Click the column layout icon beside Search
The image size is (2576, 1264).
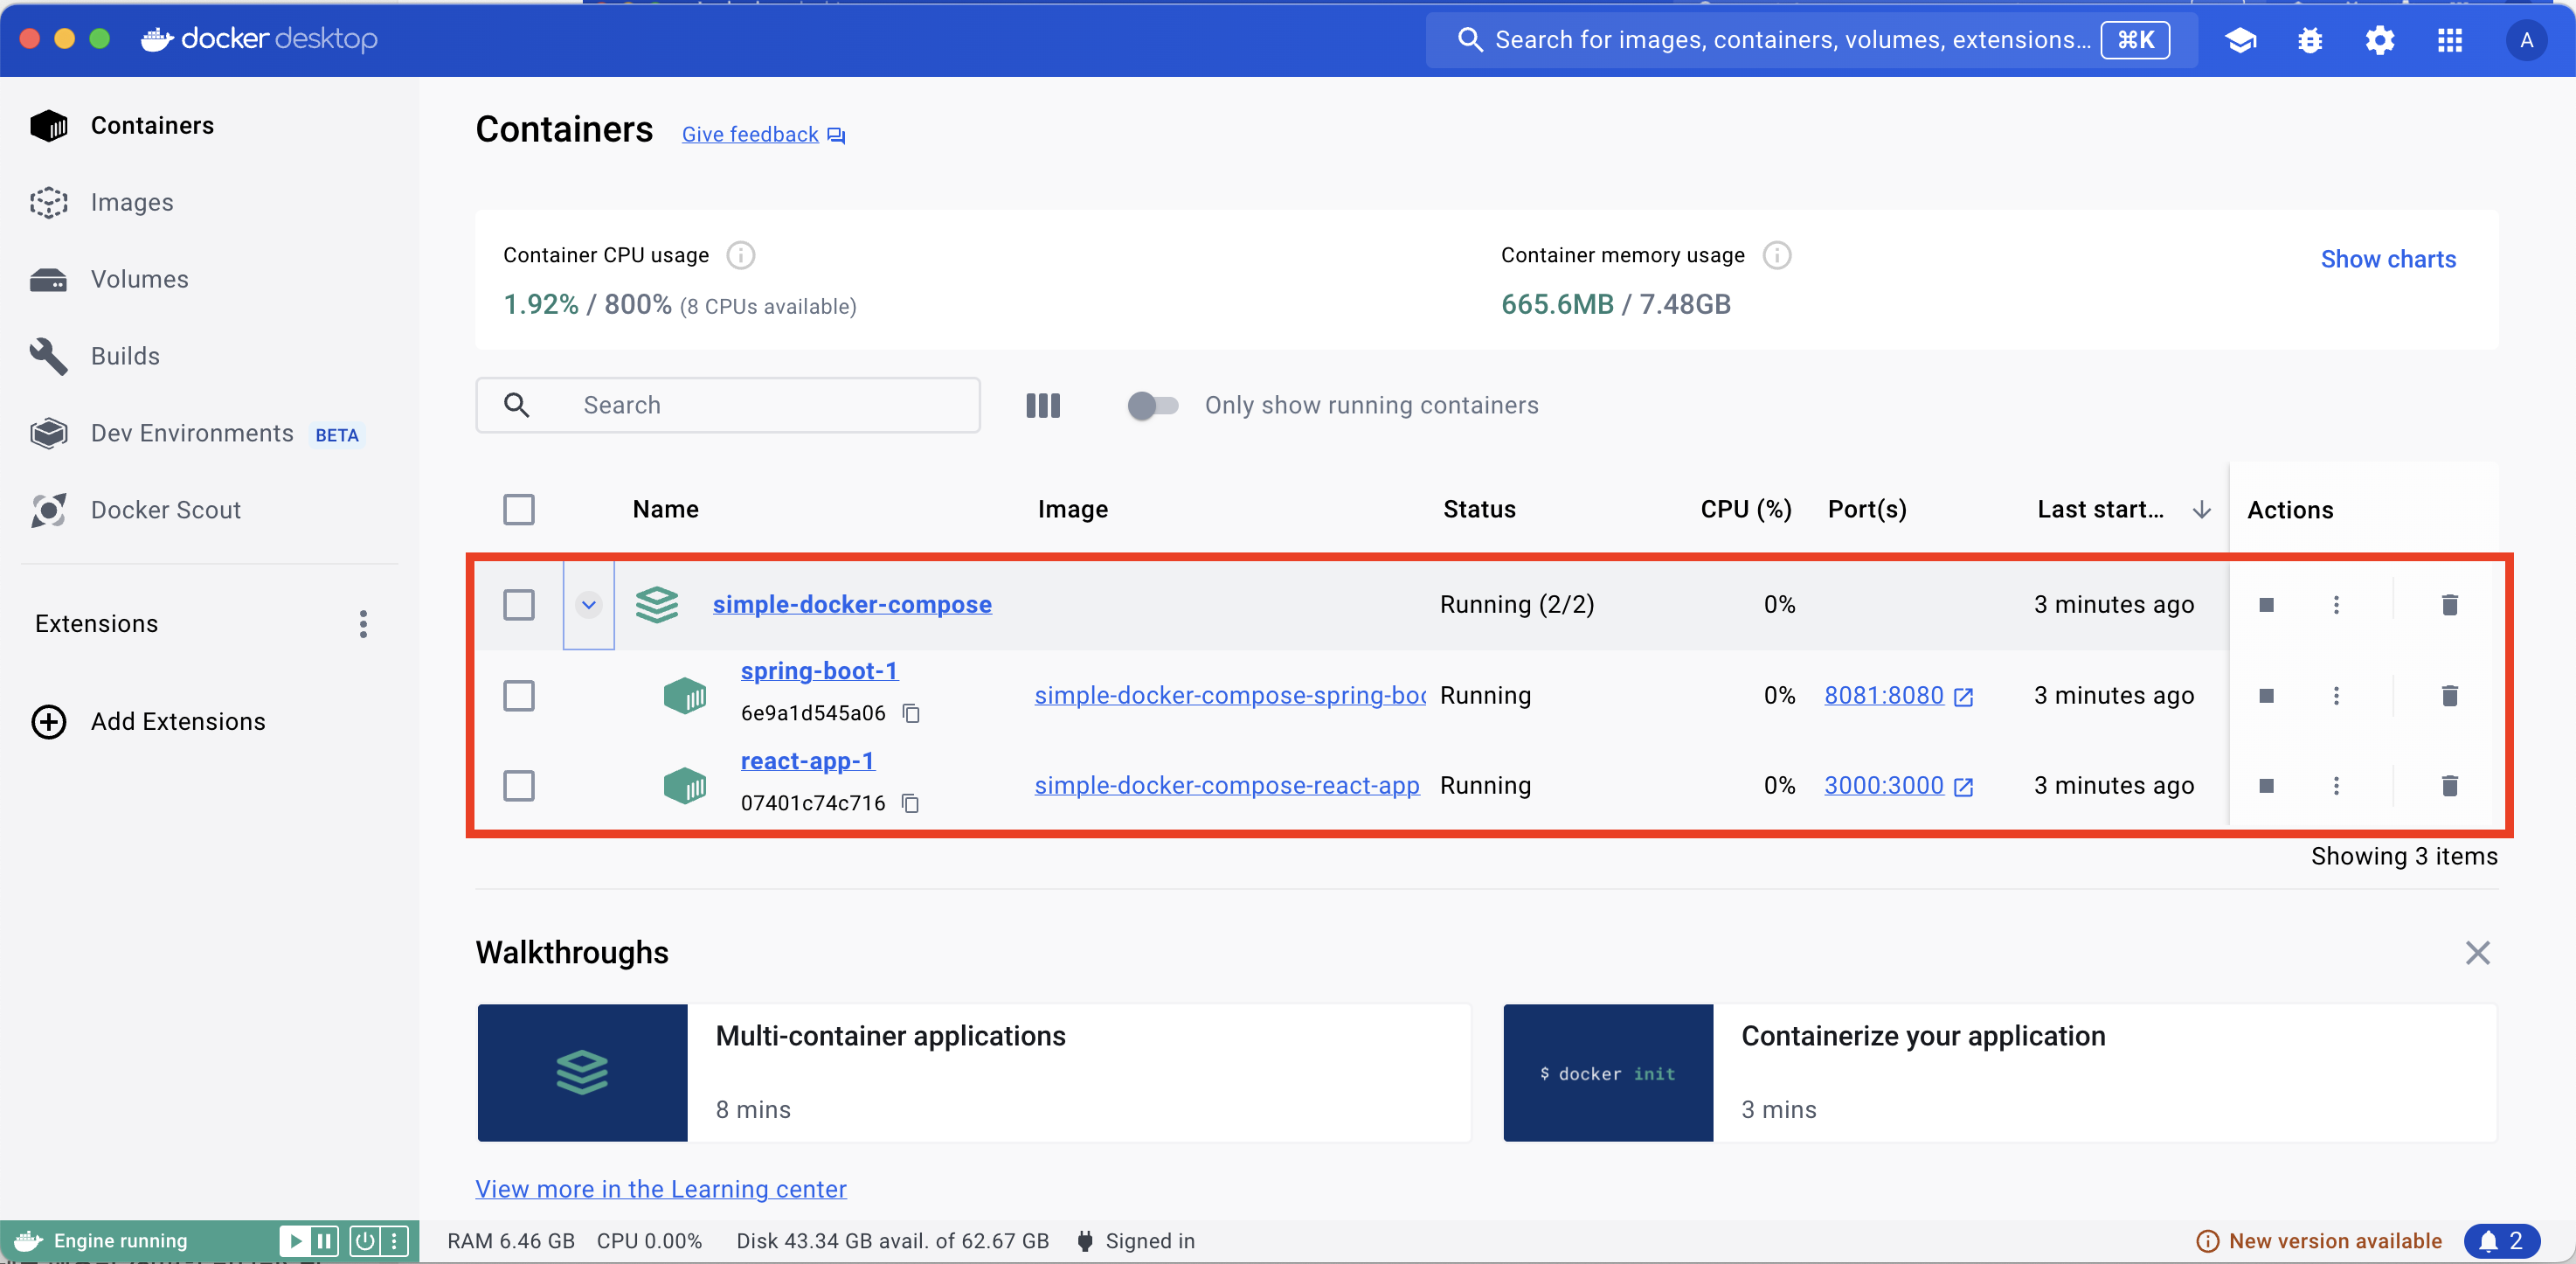point(1042,405)
